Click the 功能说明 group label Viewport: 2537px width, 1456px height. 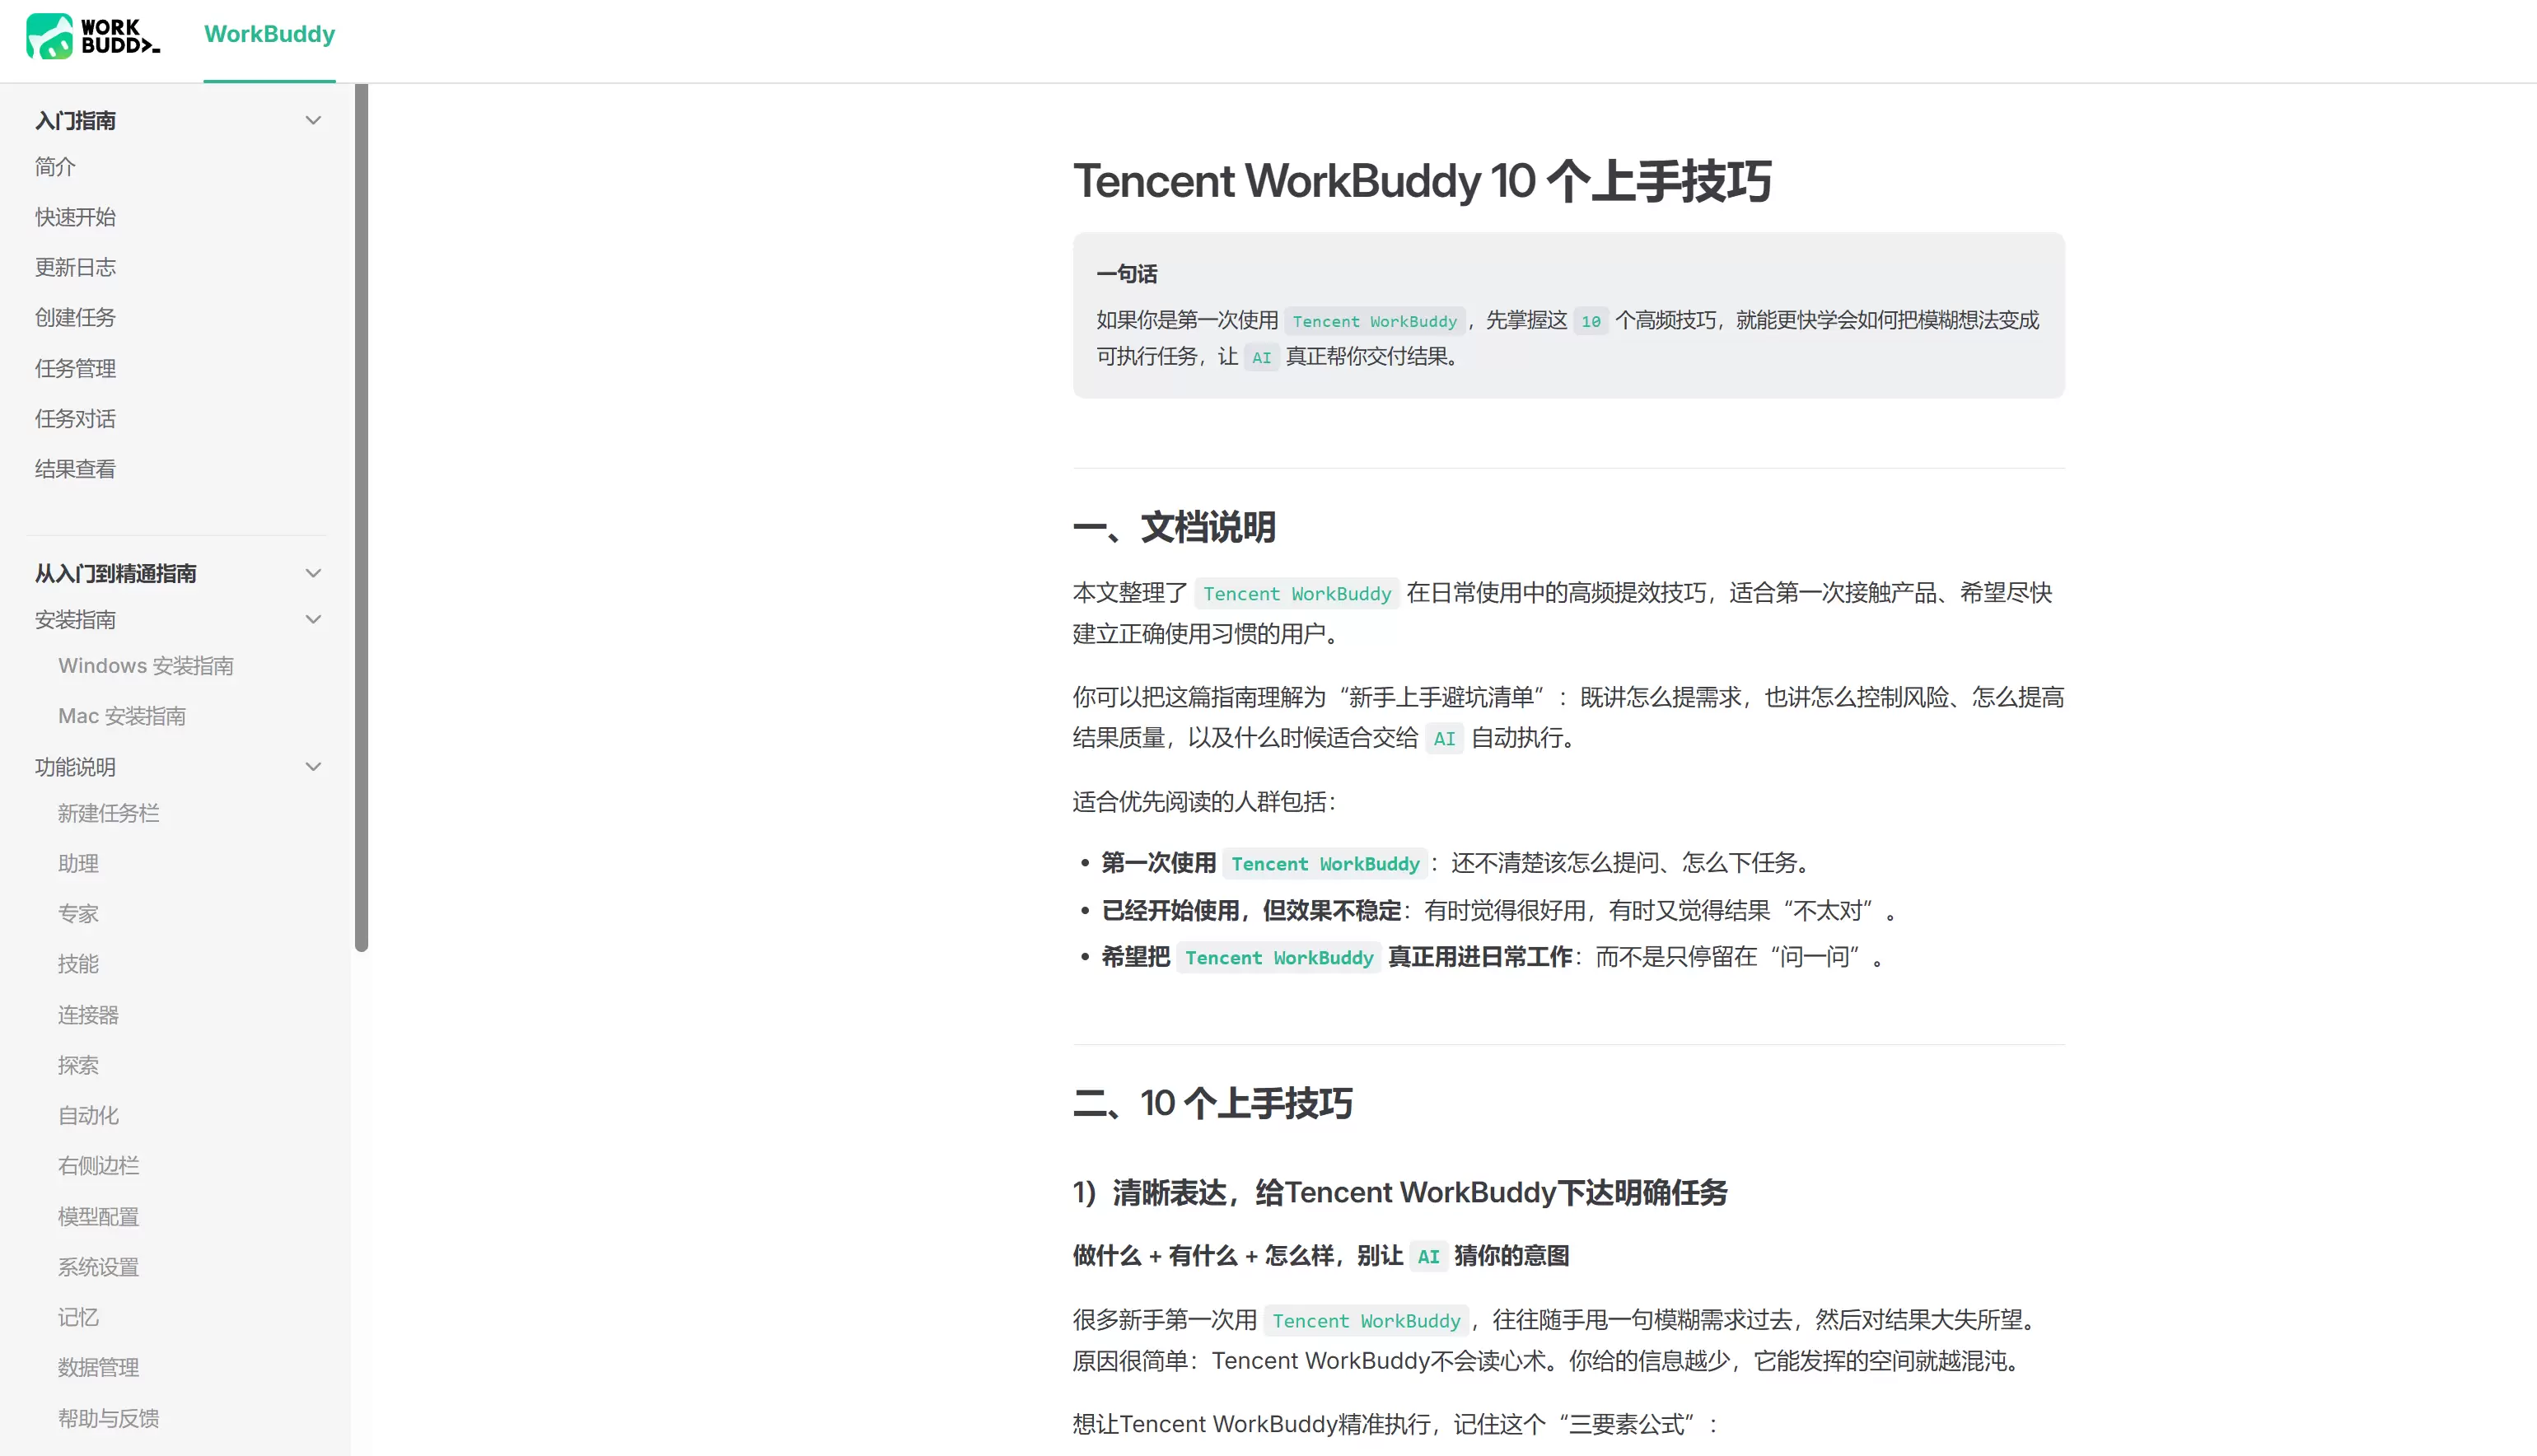tap(75, 767)
